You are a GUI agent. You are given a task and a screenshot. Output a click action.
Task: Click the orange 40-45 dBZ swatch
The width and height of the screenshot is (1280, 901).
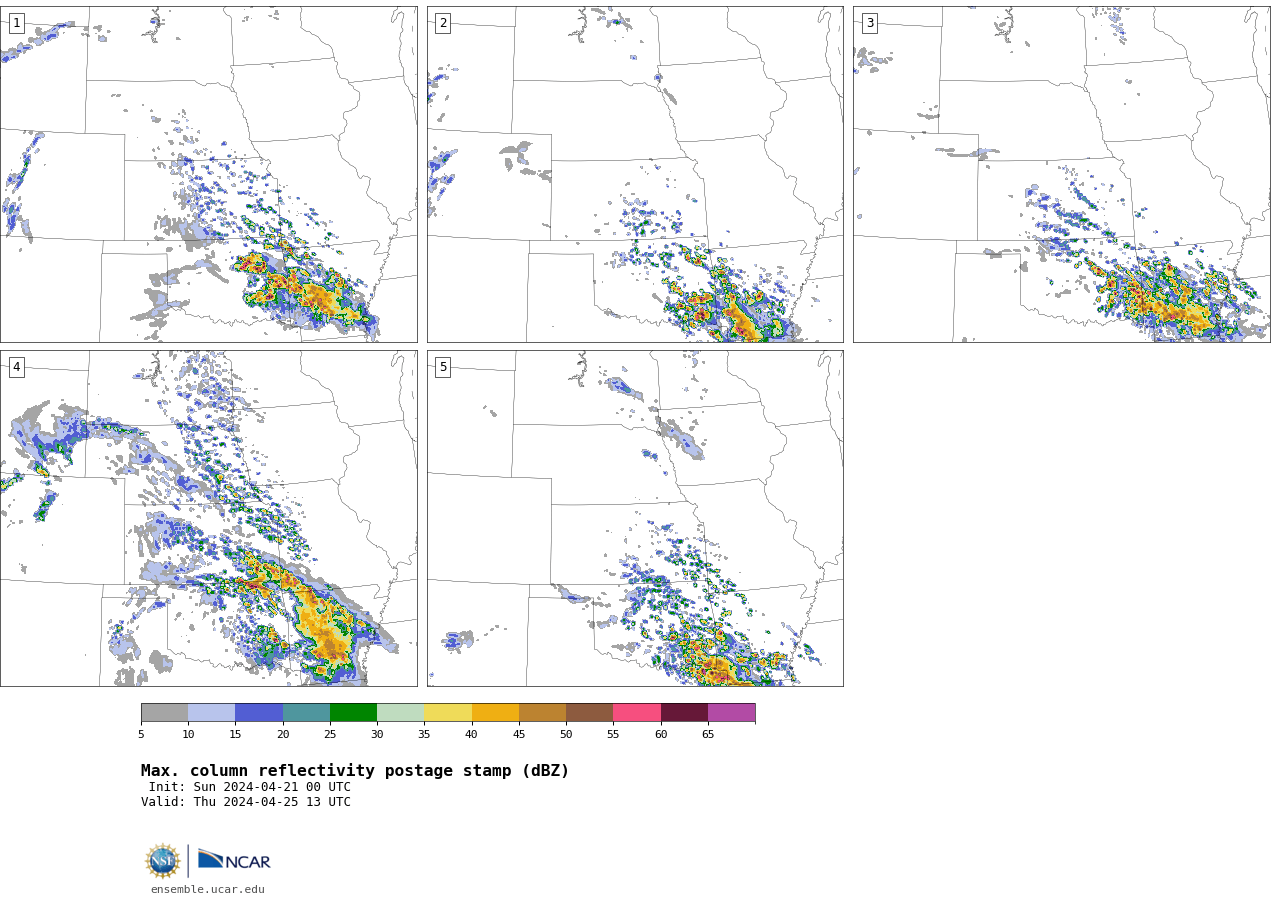click(x=495, y=713)
